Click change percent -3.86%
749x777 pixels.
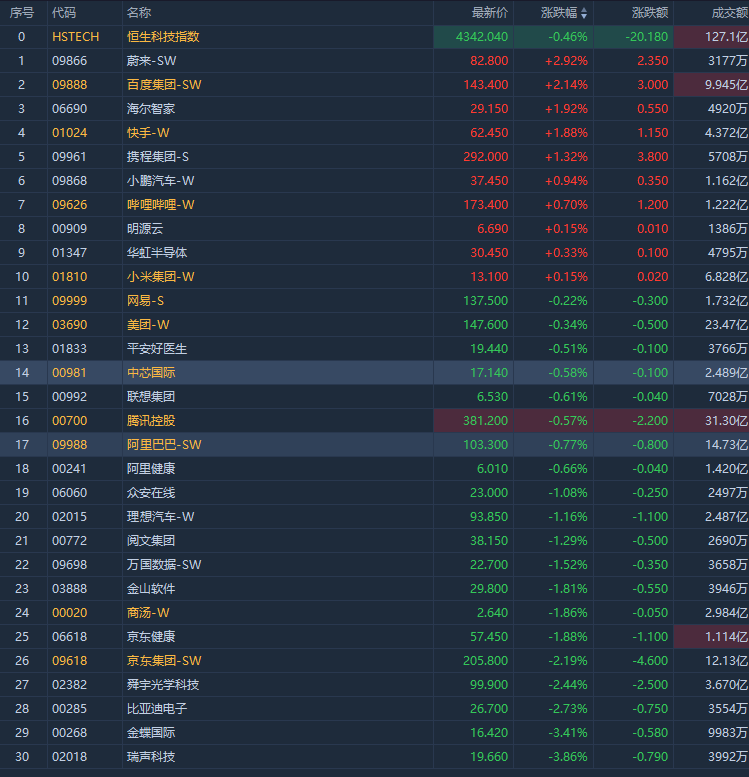pos(568,757)
